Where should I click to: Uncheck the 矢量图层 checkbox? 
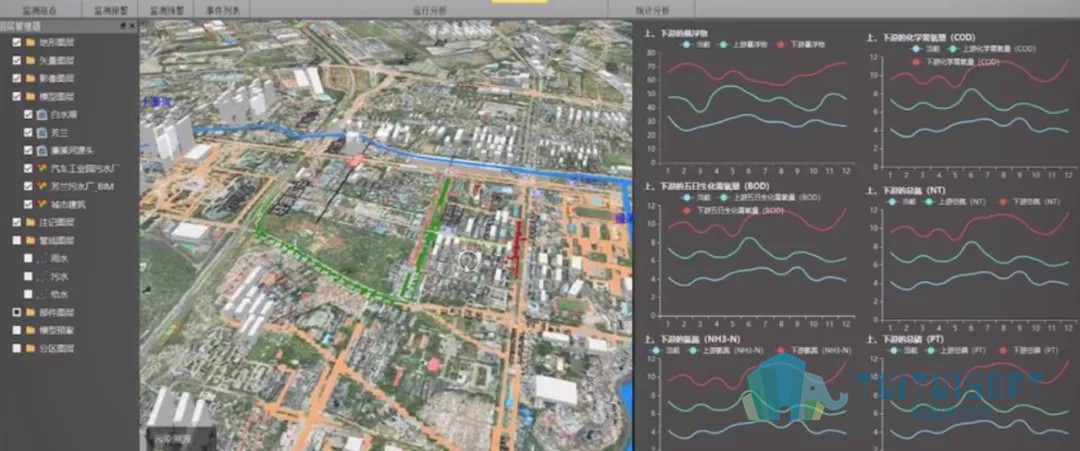coord(17,60)
